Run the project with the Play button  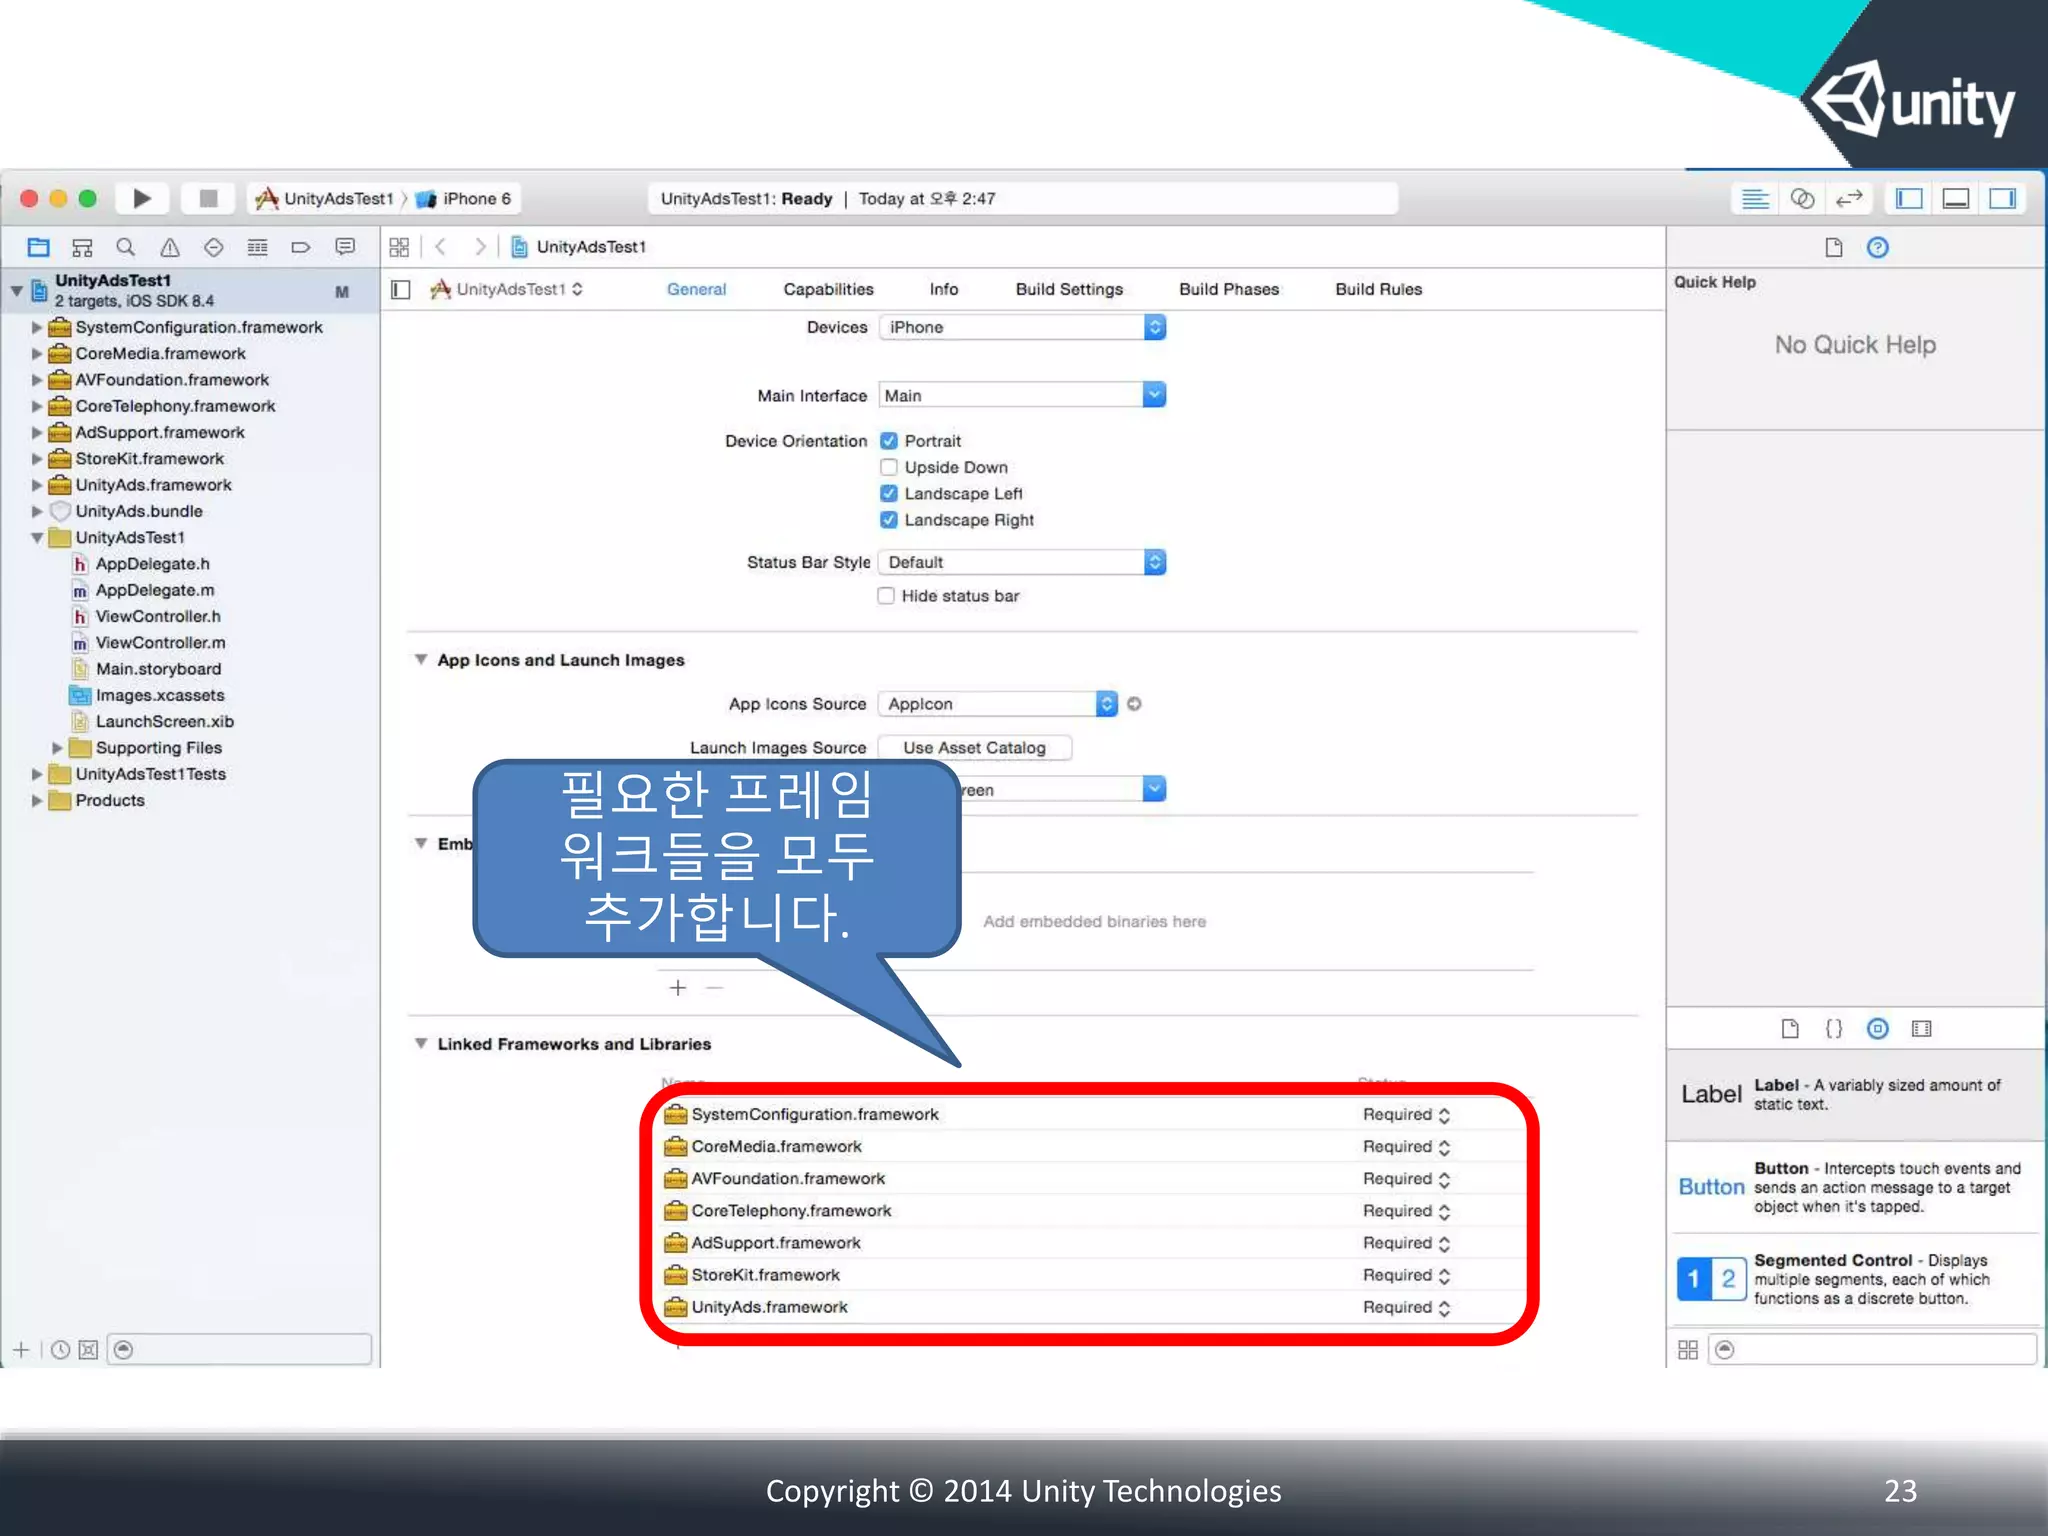point(142,198)
